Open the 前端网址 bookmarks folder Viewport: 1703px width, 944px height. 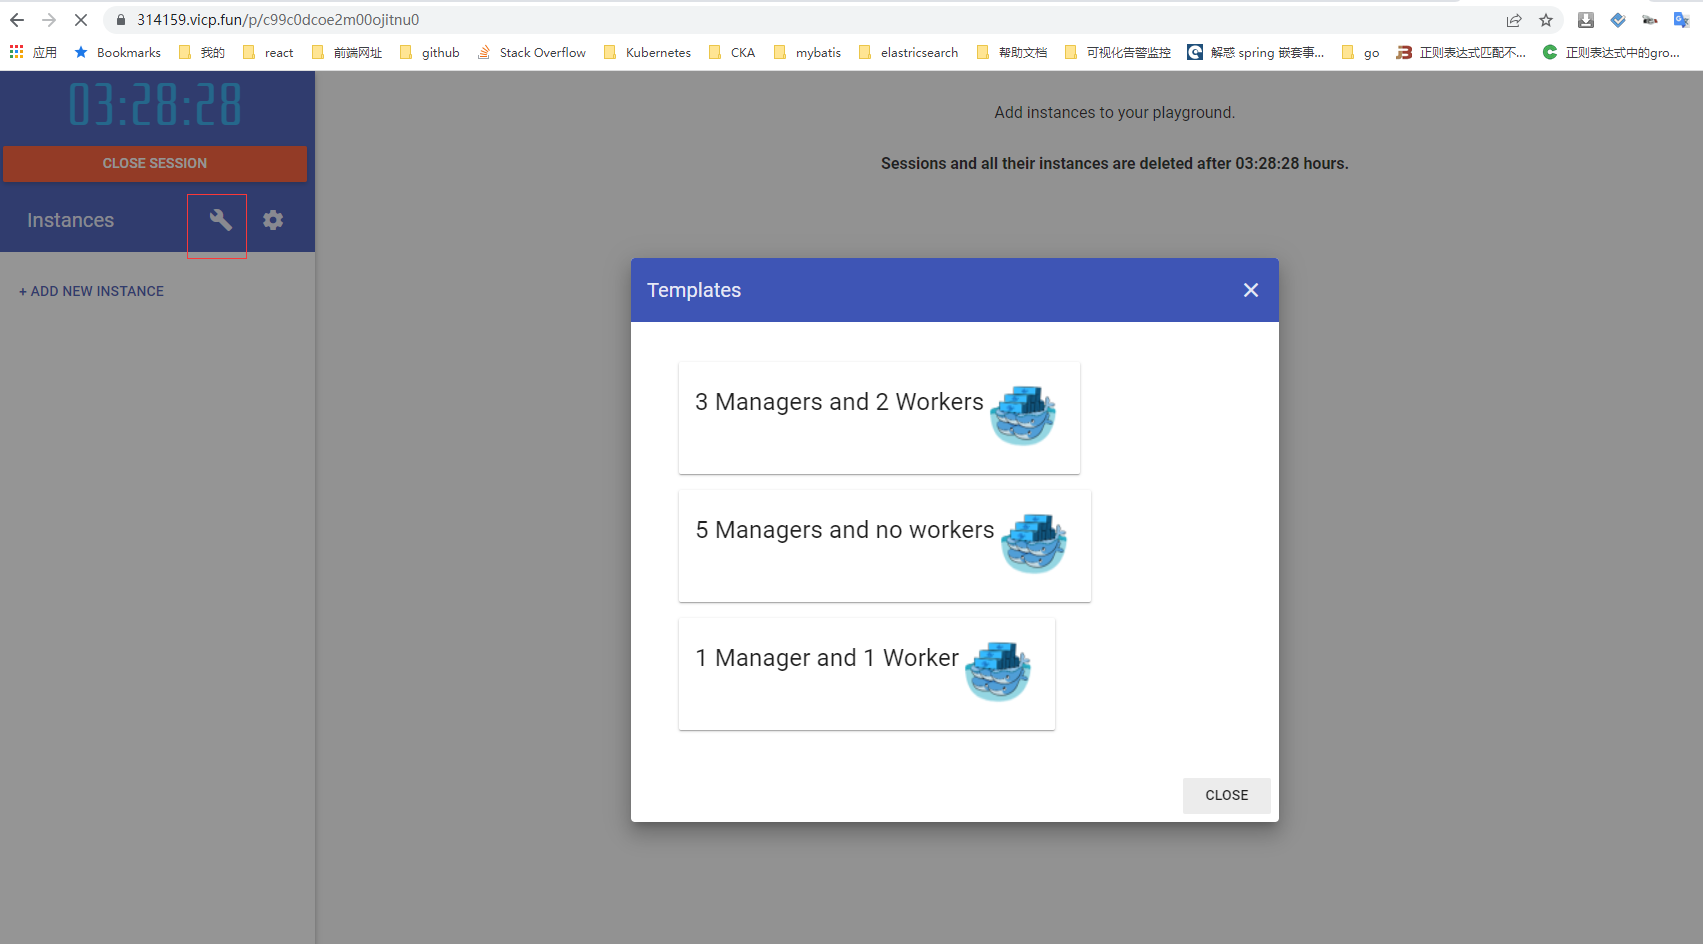click(x=347, y=52)
